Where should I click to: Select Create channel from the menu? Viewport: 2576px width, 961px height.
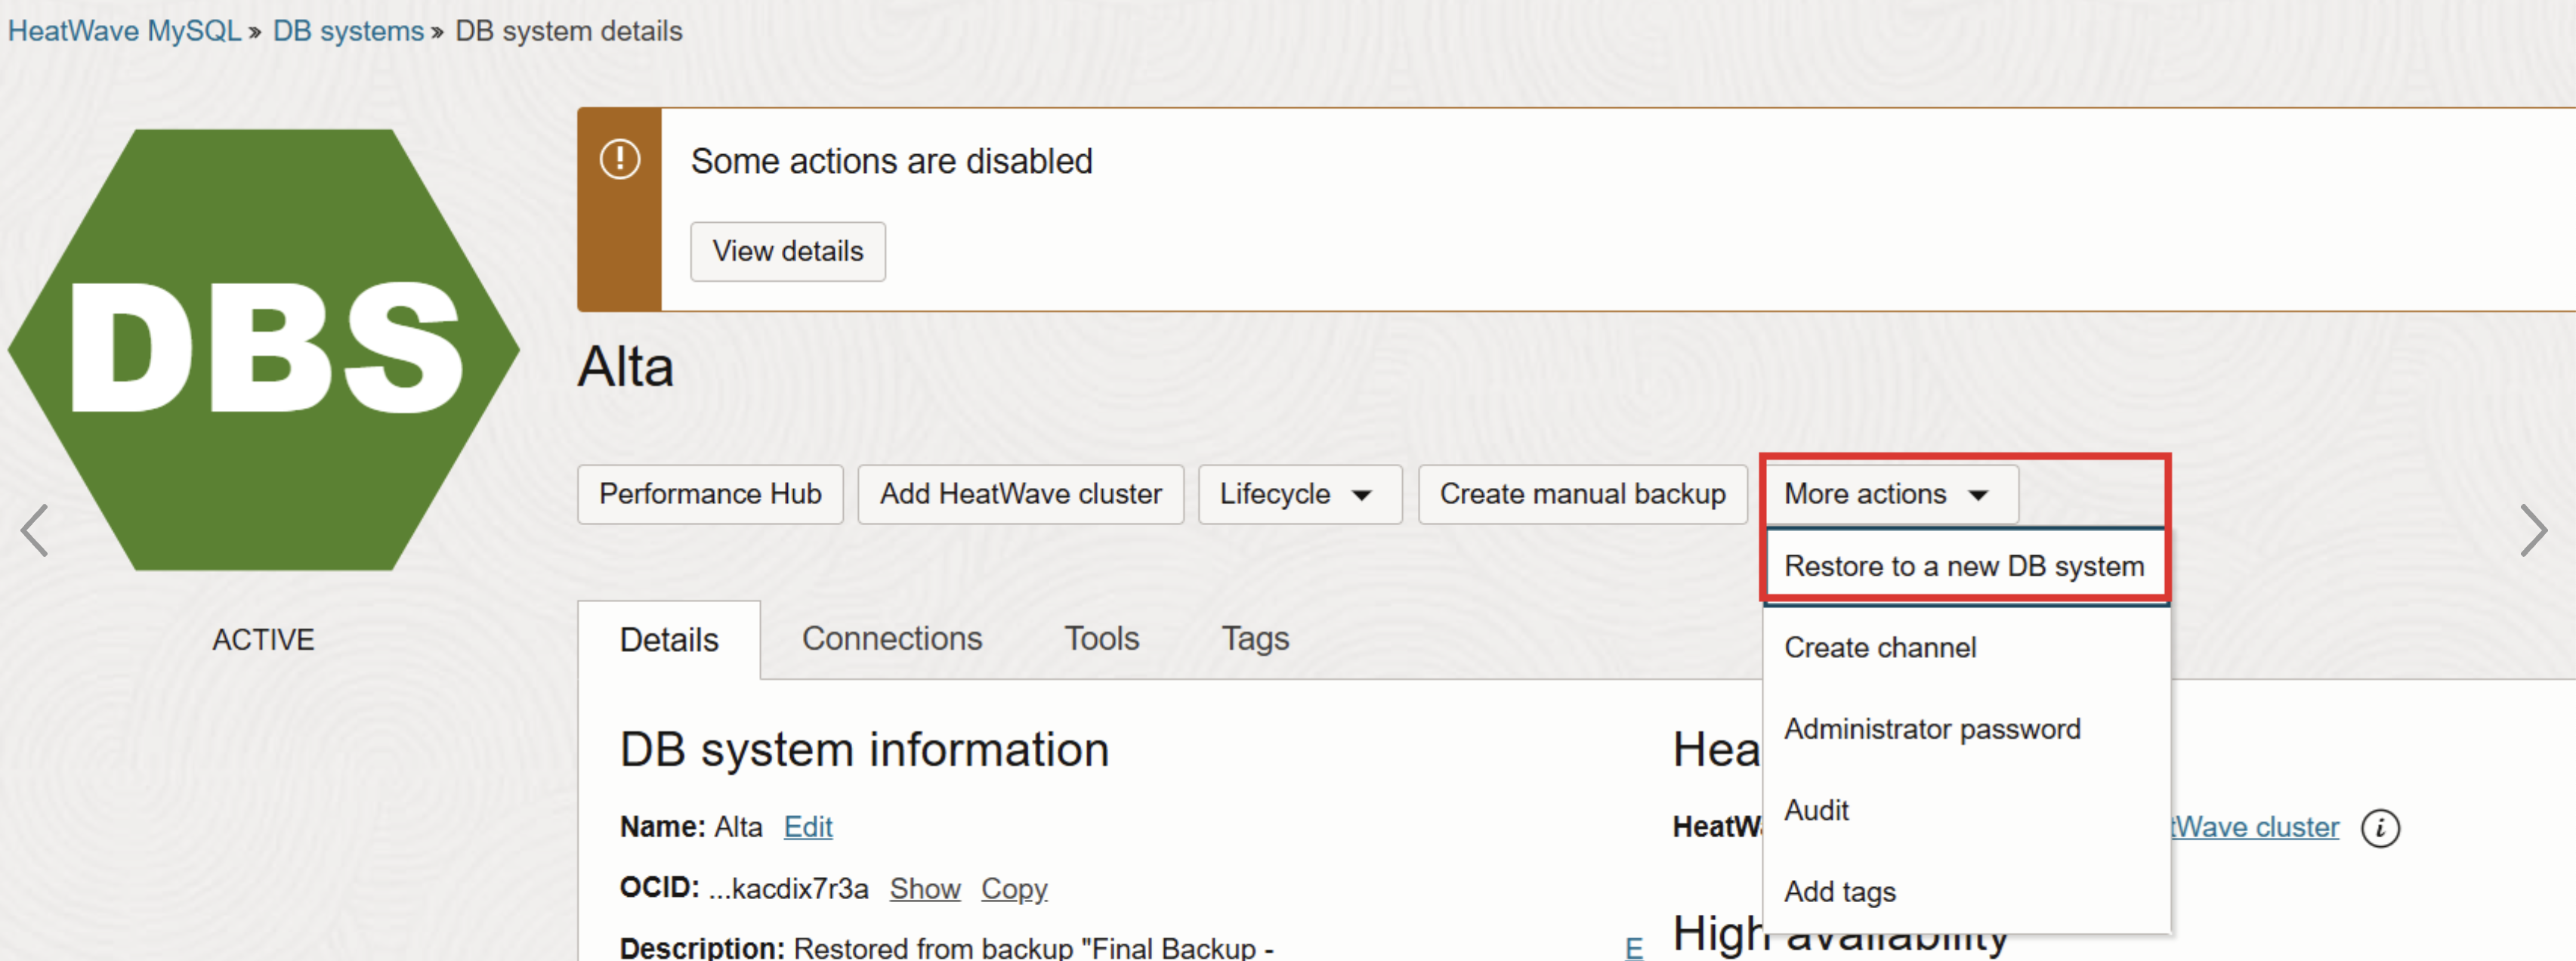point(1880,647)
